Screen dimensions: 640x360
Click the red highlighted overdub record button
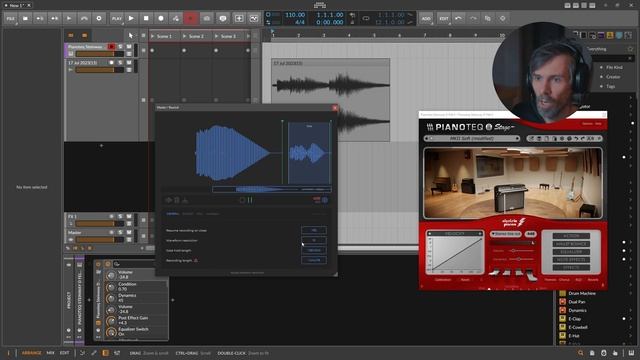pyautogui.click(x=191, y=18)
